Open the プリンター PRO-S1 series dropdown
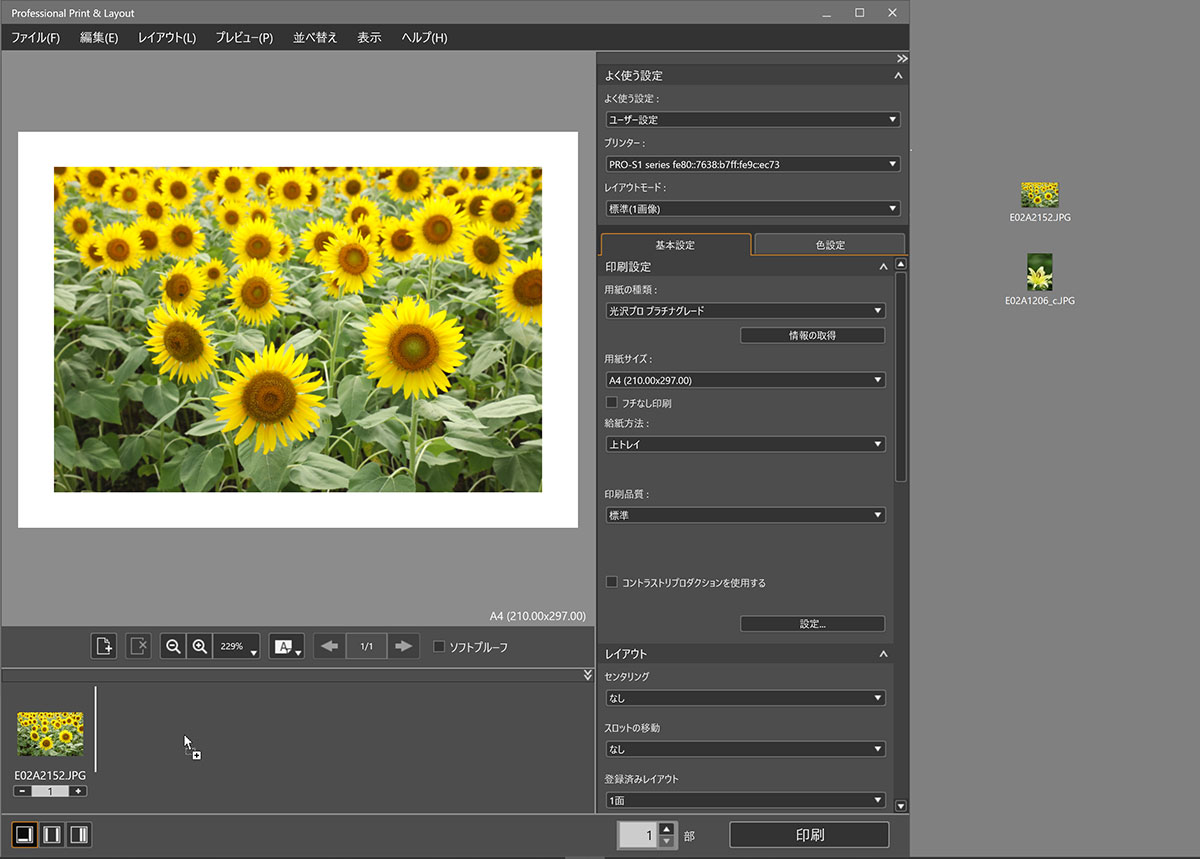This screenshot has height=859, width=1200. (x=752, y=164)
